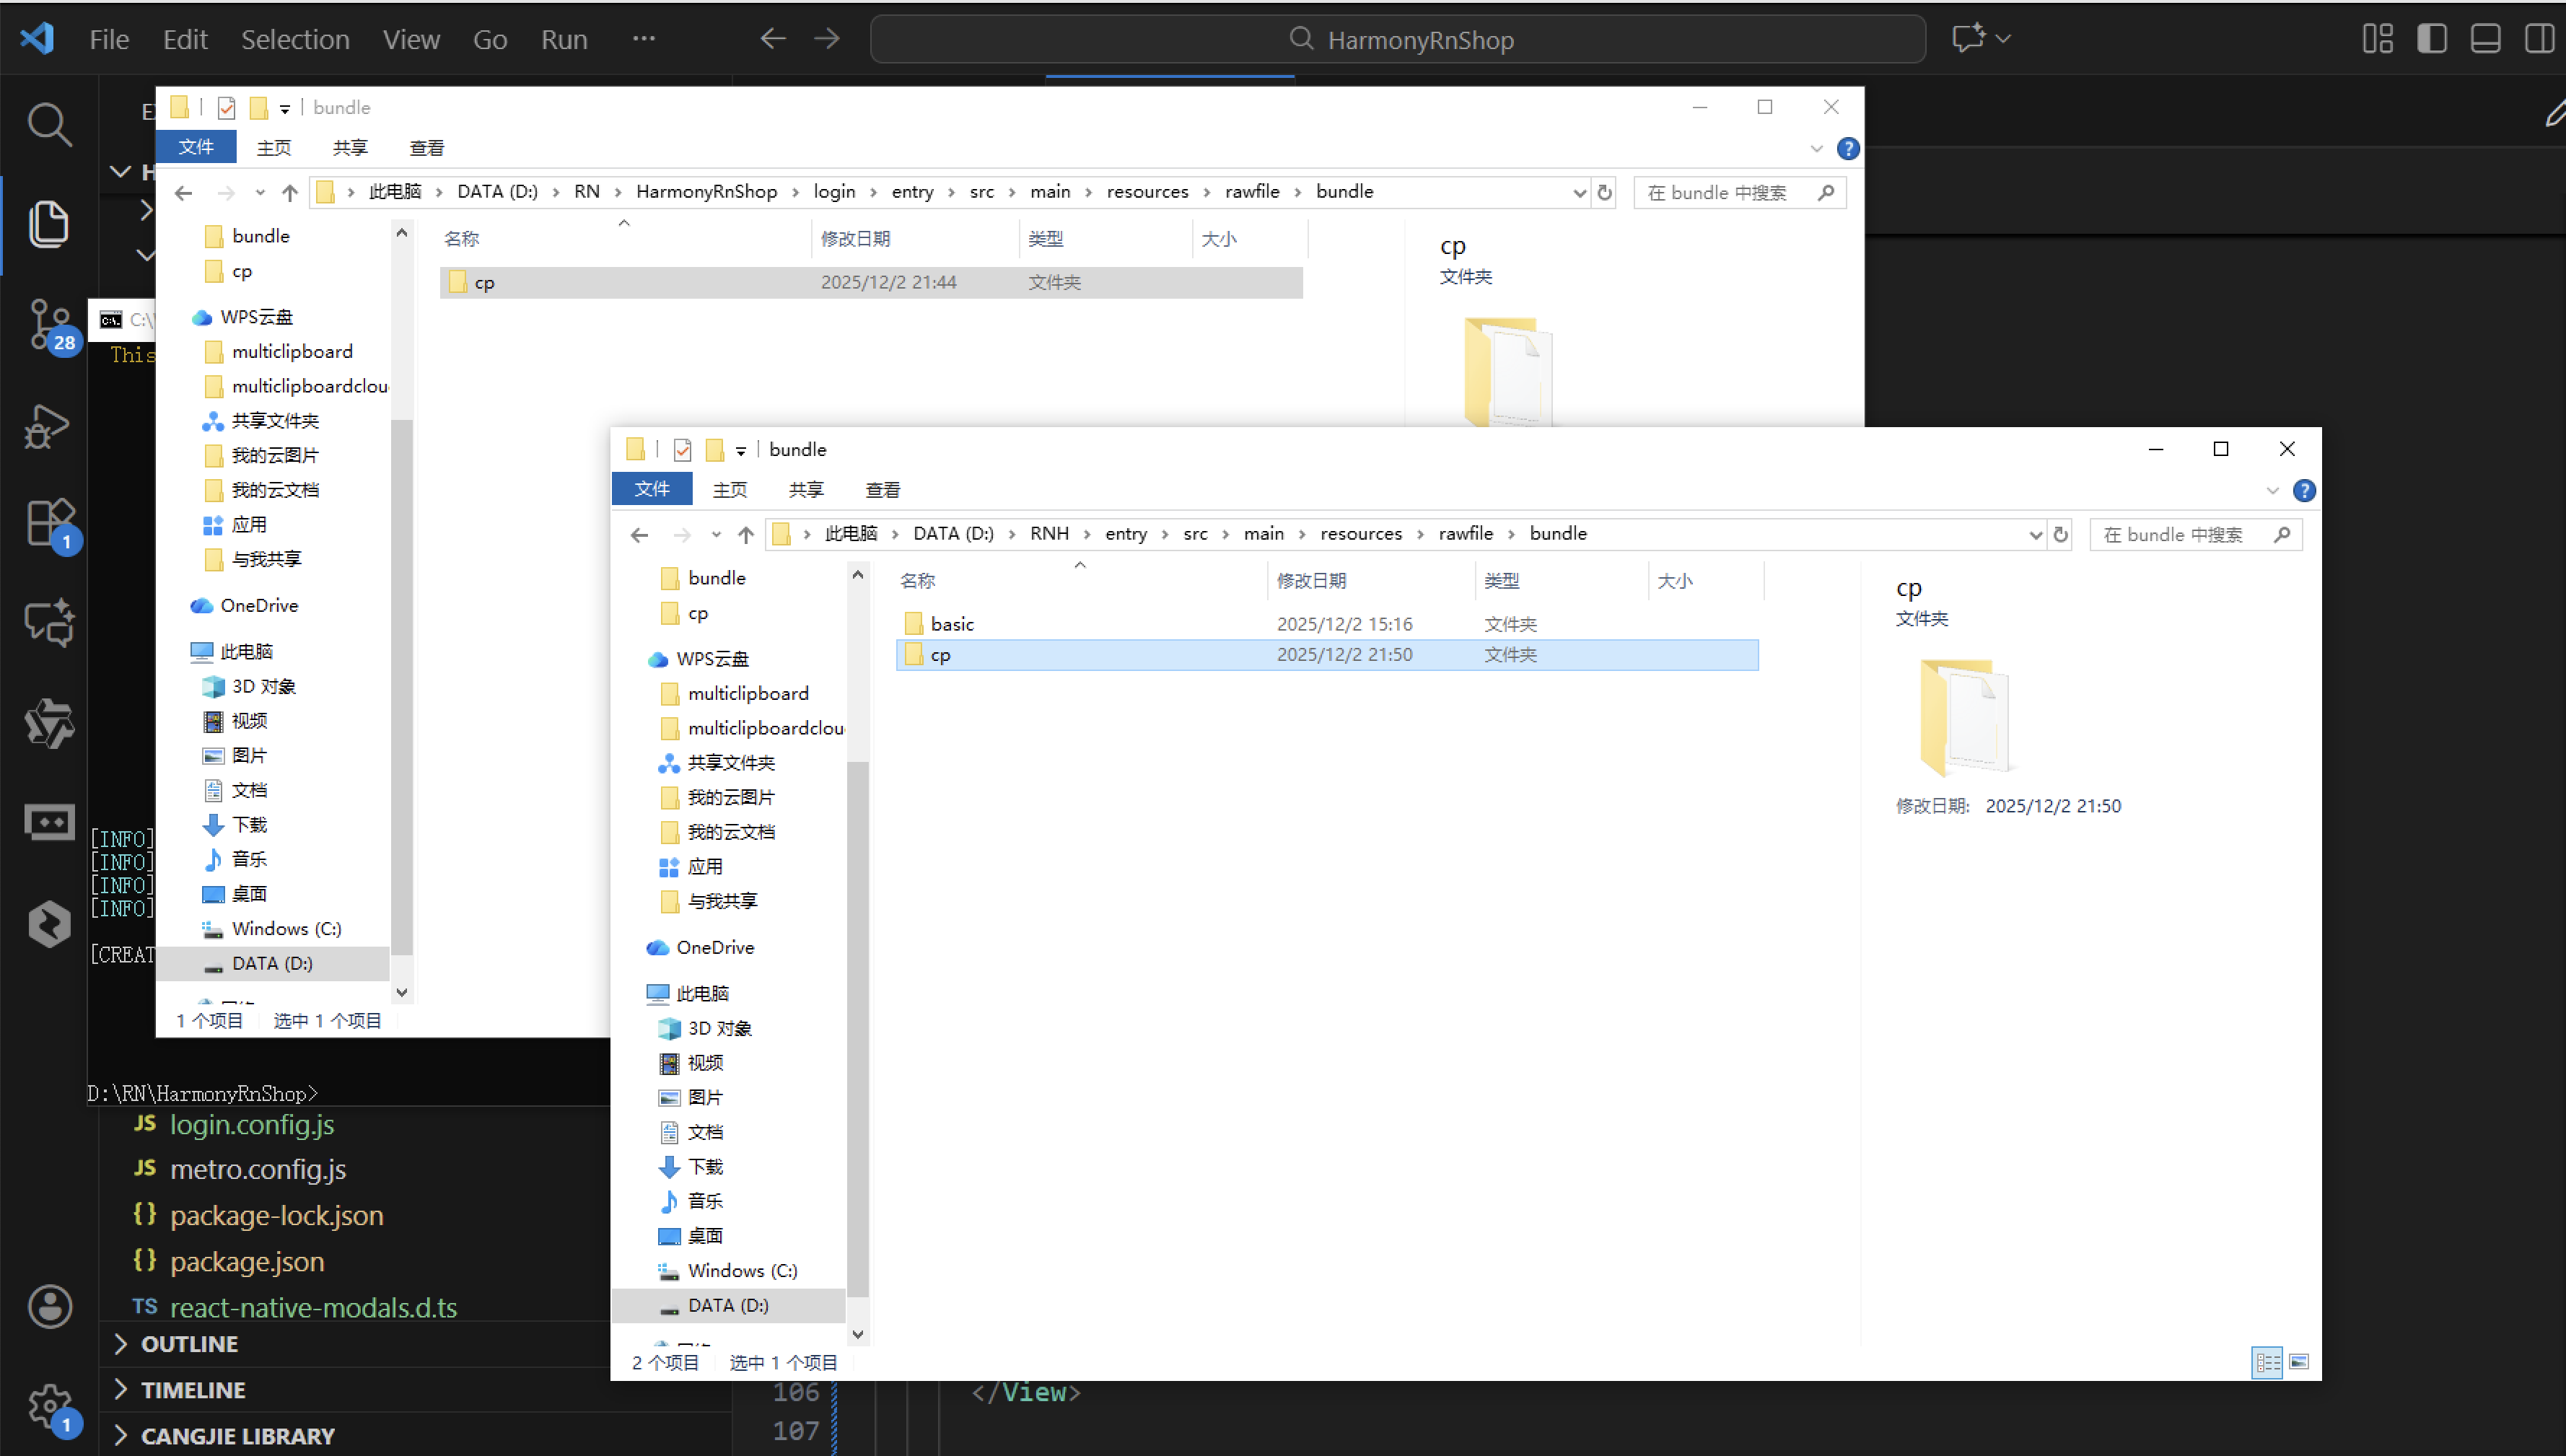Expand the TIMELINE section
The image size is (2566, 1456).
coord(193,1389)
